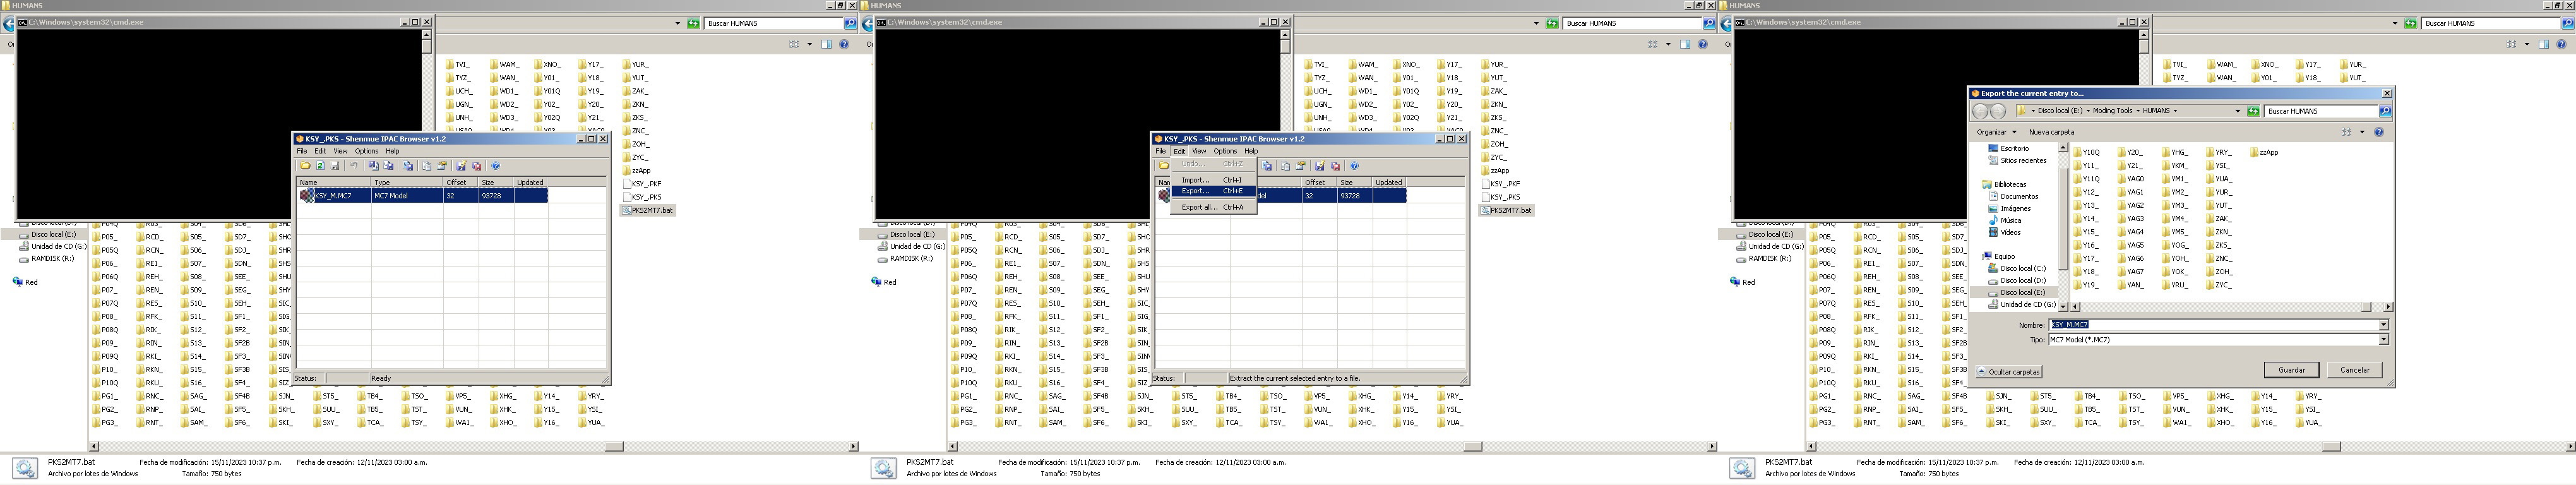Open Tipo MC7 Model file type dropdown
The height and width of the screenshot is (485, 2576).
tap(2383, 340)
